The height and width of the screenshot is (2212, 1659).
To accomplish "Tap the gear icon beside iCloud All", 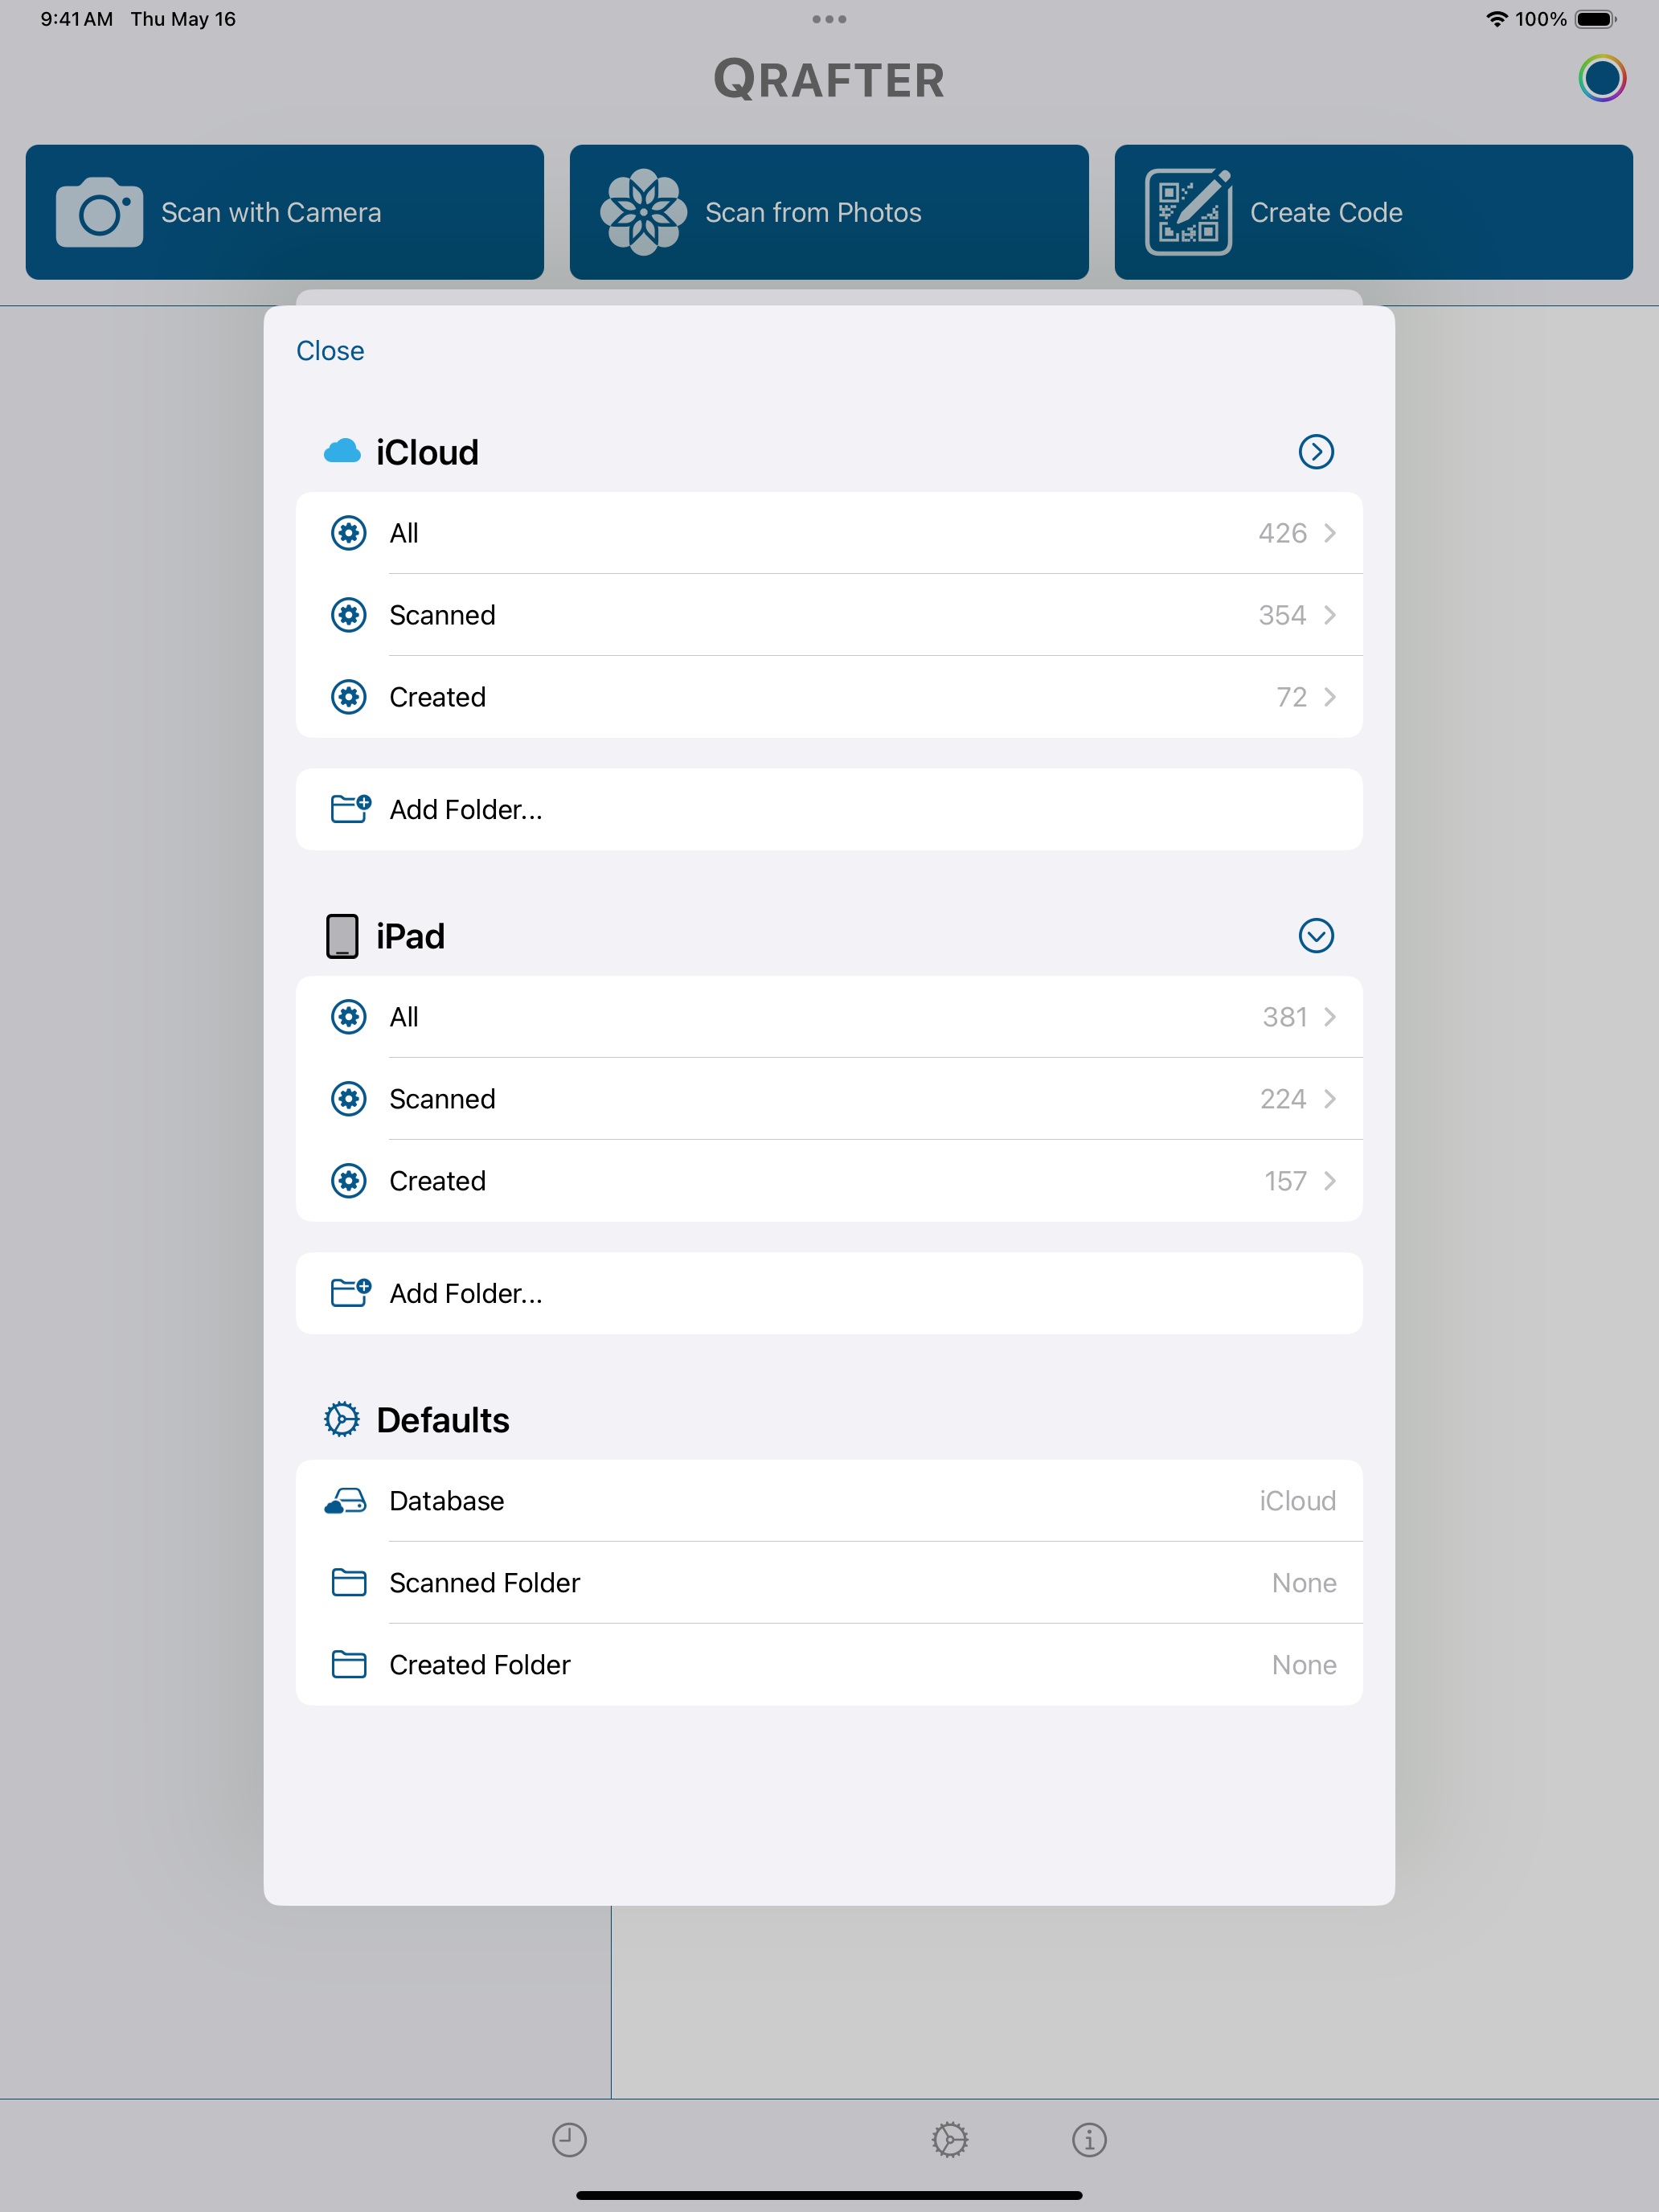I will (348, 533).
